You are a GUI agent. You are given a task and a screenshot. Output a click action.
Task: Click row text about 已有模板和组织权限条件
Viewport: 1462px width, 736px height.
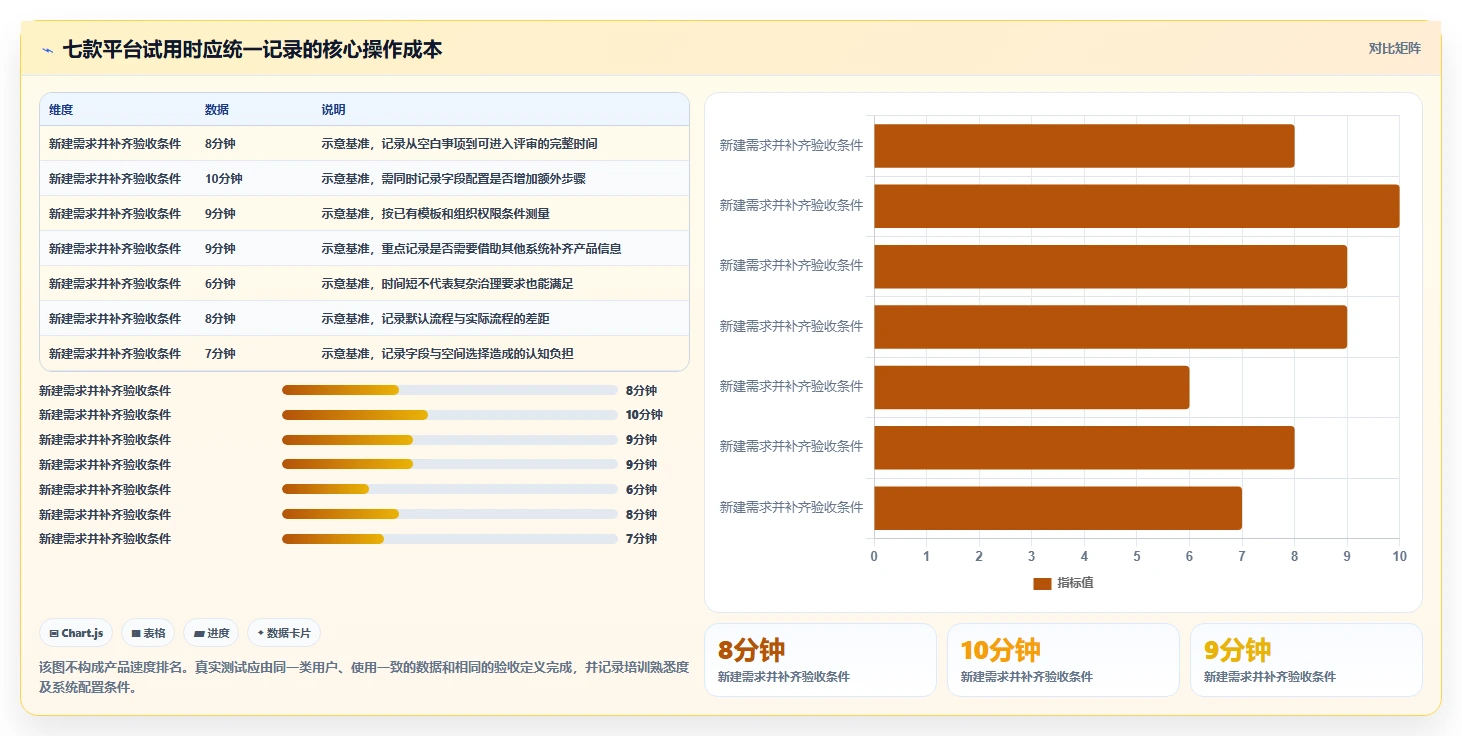pos(435,214)
